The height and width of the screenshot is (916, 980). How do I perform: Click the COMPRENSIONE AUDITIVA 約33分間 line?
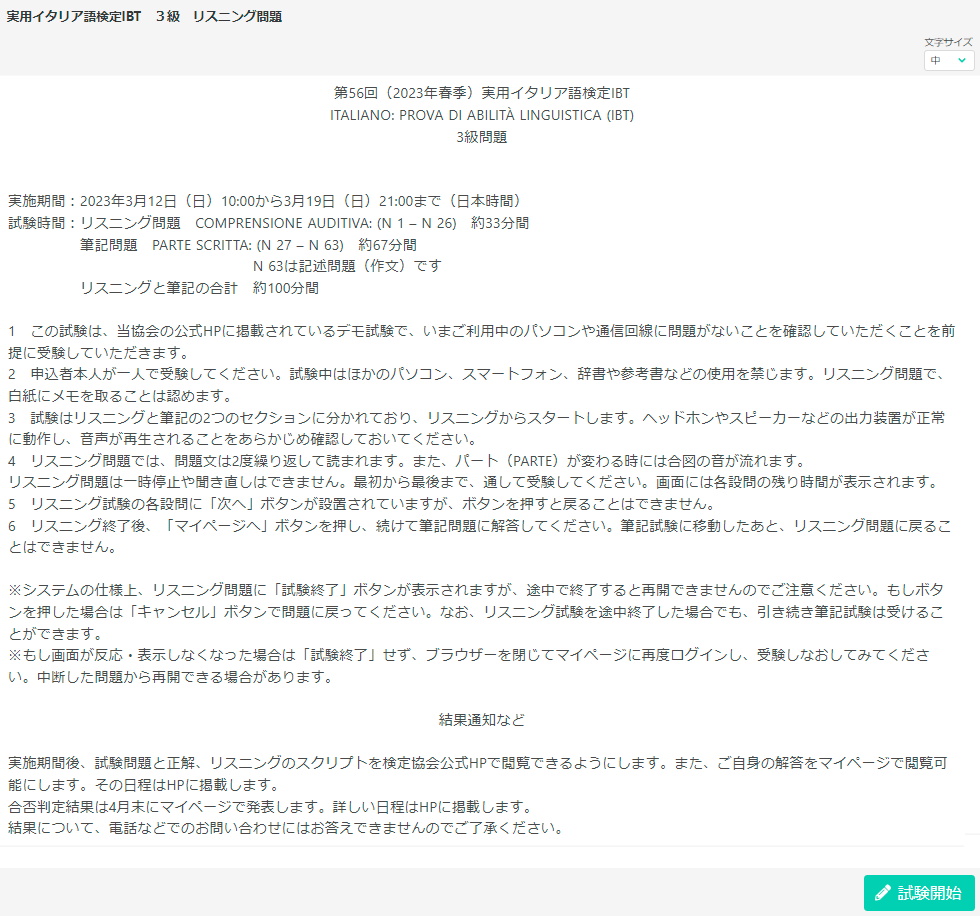pyautogui.click(x=269, y=223)
